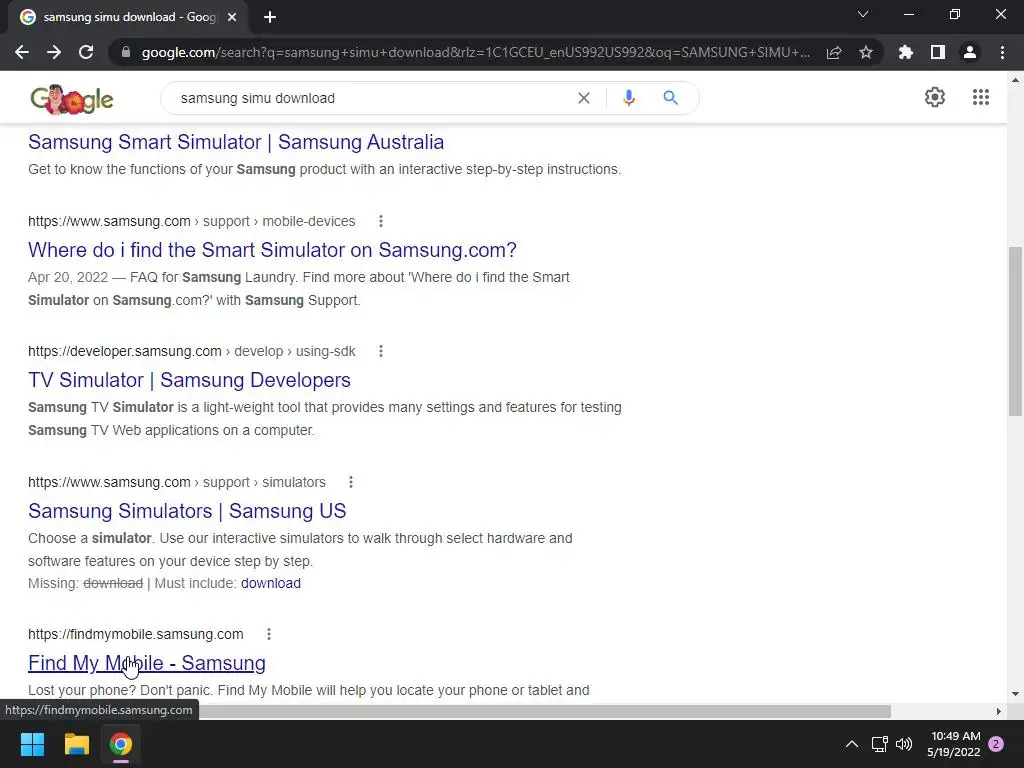Click the scroll right arrow
Image resolution: width=1024 pixels, height=768 pixels.
[x=998, y=711]
